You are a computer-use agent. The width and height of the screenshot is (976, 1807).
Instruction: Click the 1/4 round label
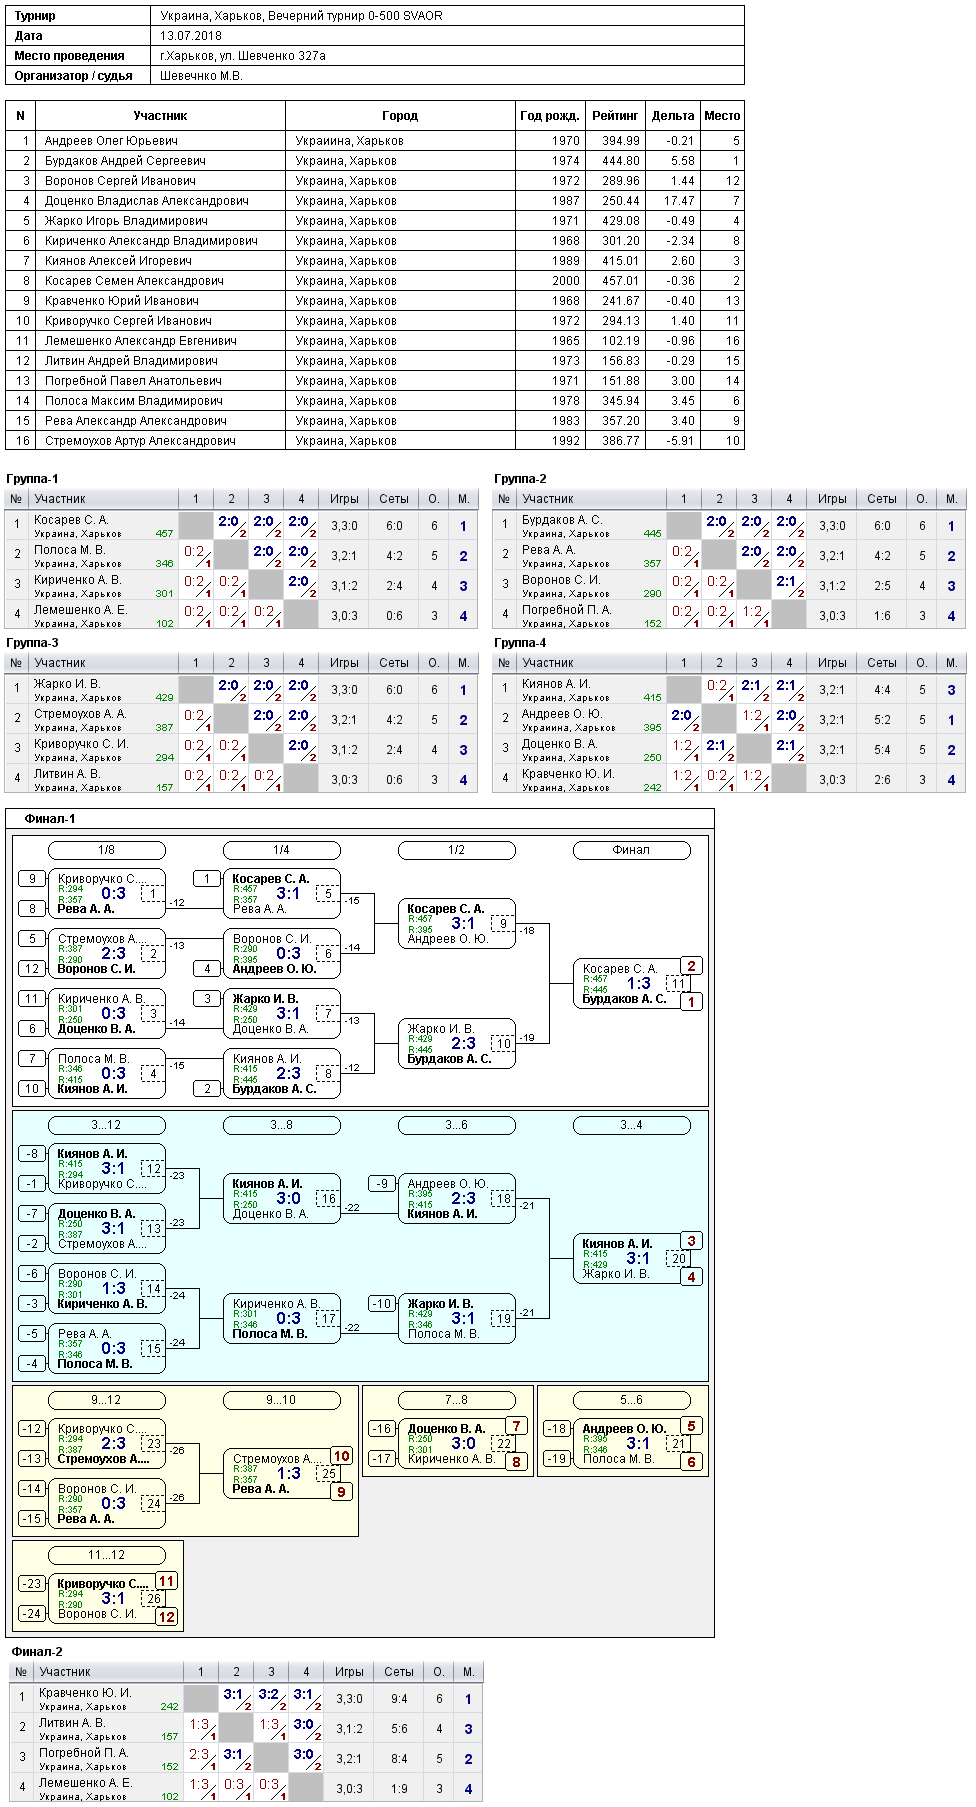pos(282,850)
